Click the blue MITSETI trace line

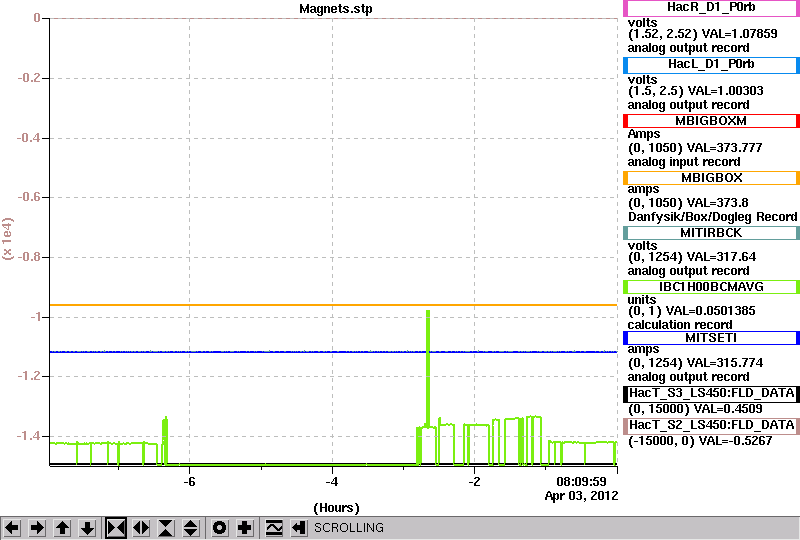(x=333, y=352)
